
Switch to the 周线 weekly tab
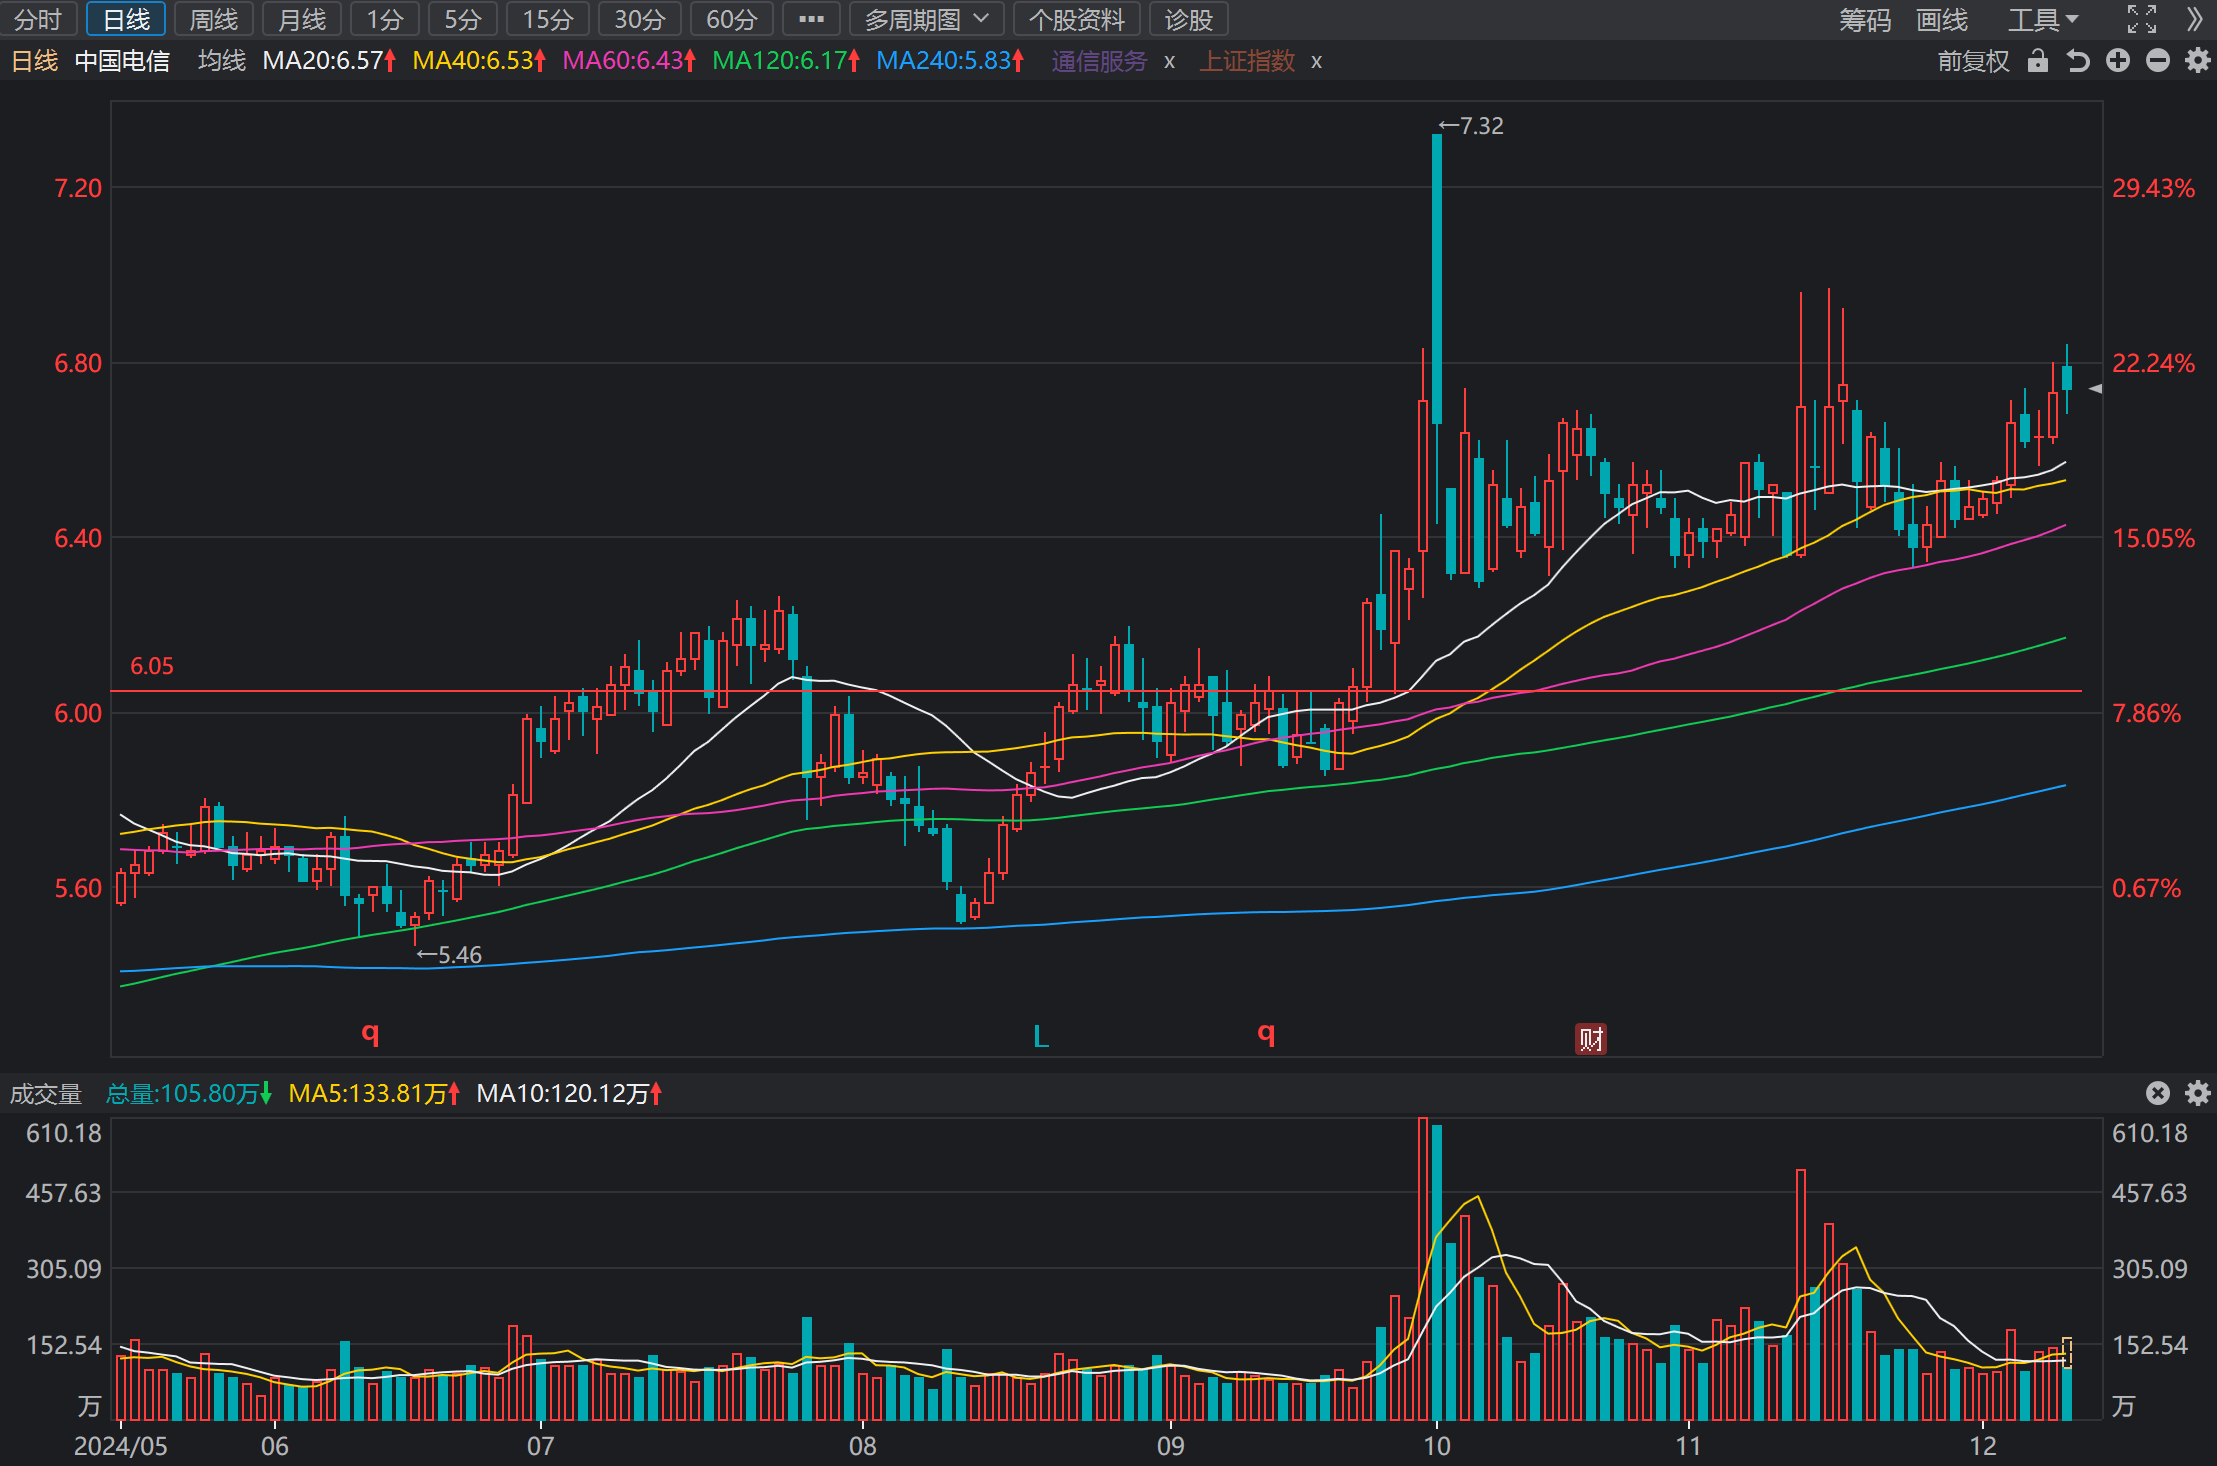click(x=213, y=19)
